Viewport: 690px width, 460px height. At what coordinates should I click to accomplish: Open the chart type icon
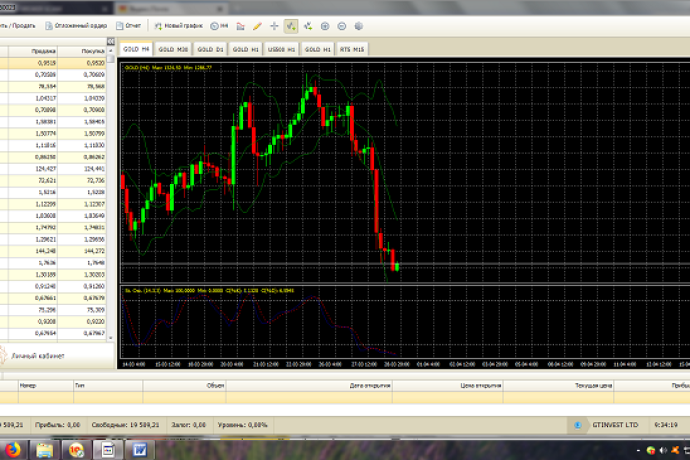pos(240,26)
